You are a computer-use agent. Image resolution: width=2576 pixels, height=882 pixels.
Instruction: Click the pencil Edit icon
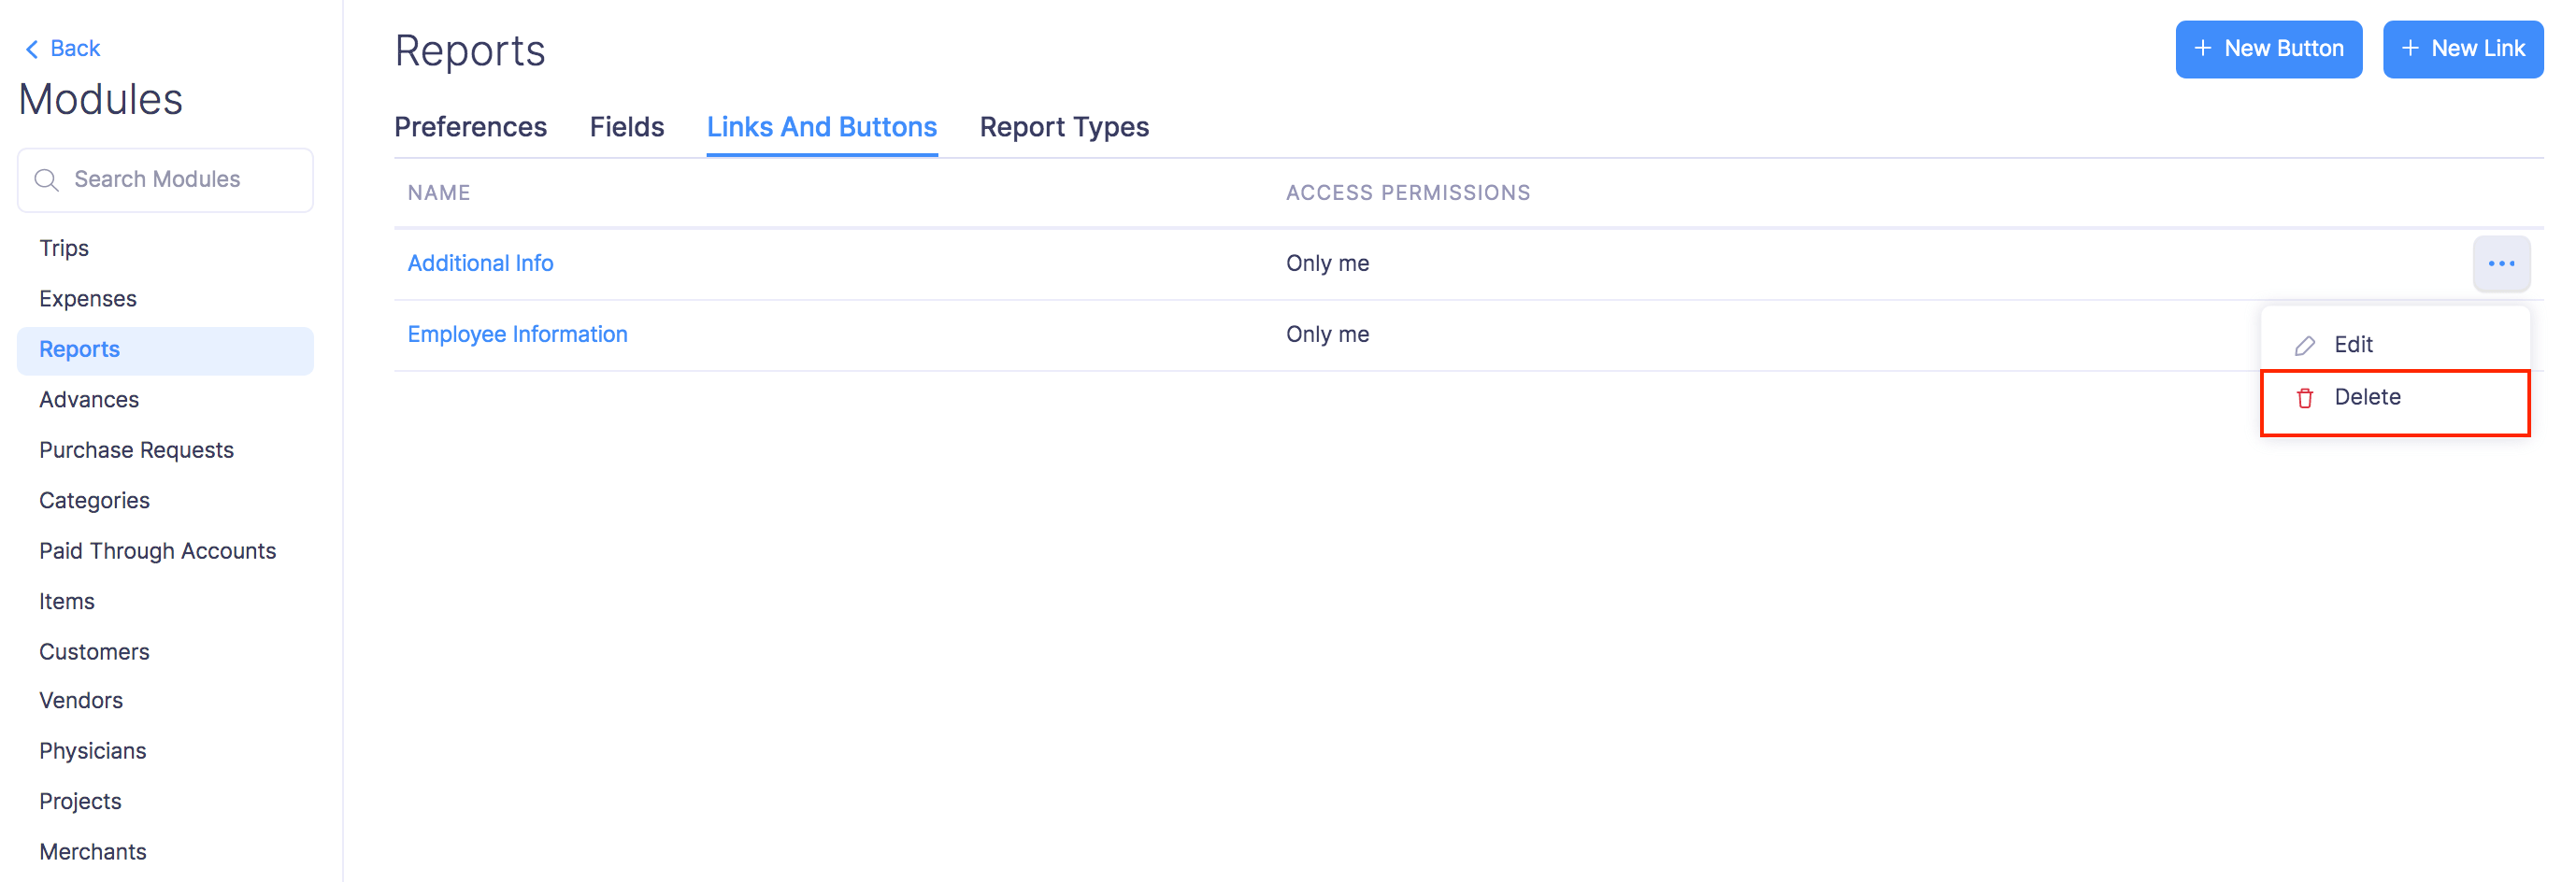tap(2305, 345)
